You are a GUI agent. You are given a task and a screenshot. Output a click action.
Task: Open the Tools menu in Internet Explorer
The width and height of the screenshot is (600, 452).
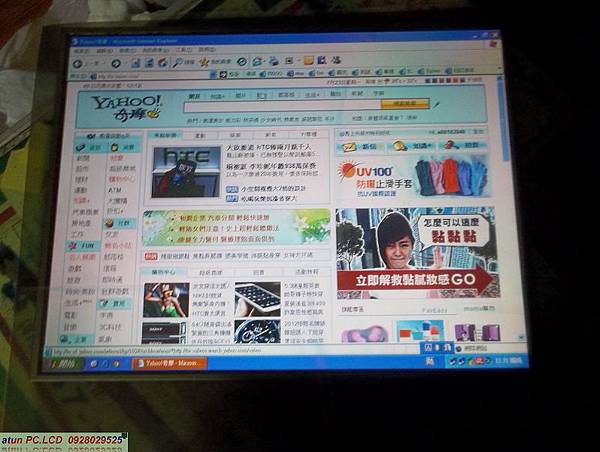184,50
